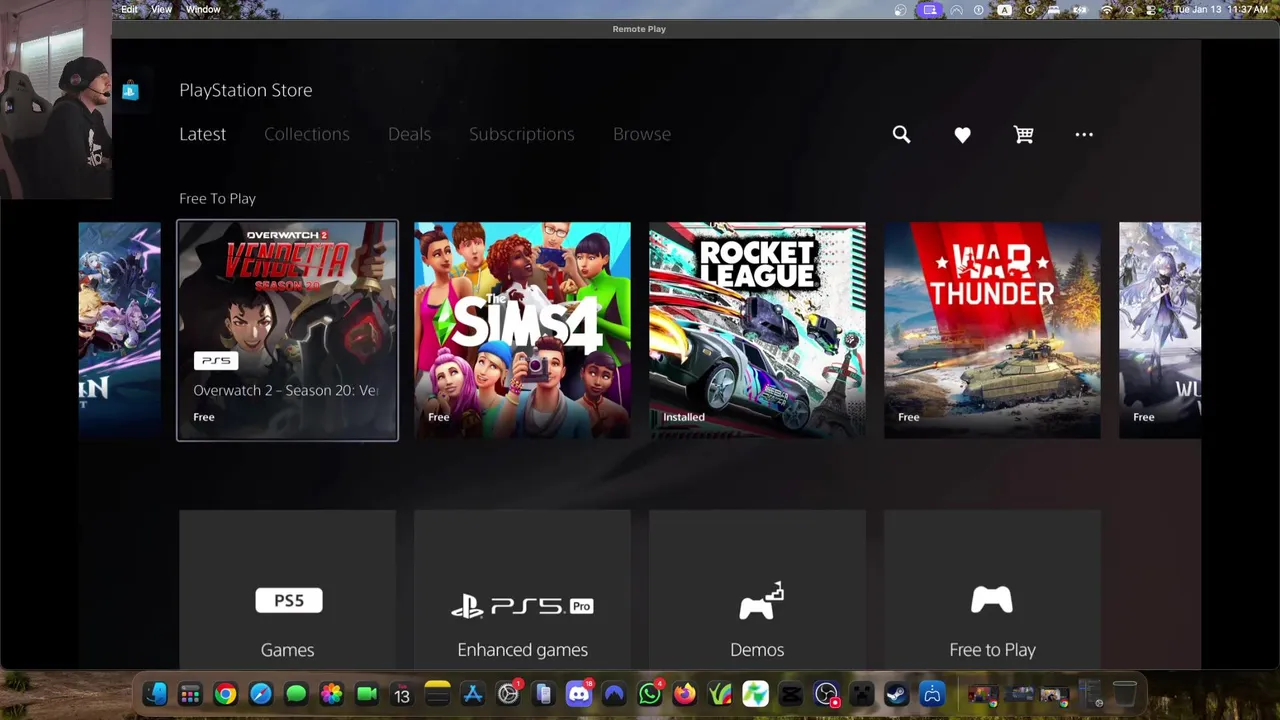Open the PS5 Pro Enhanced games tile

click(x=522, y=589)
